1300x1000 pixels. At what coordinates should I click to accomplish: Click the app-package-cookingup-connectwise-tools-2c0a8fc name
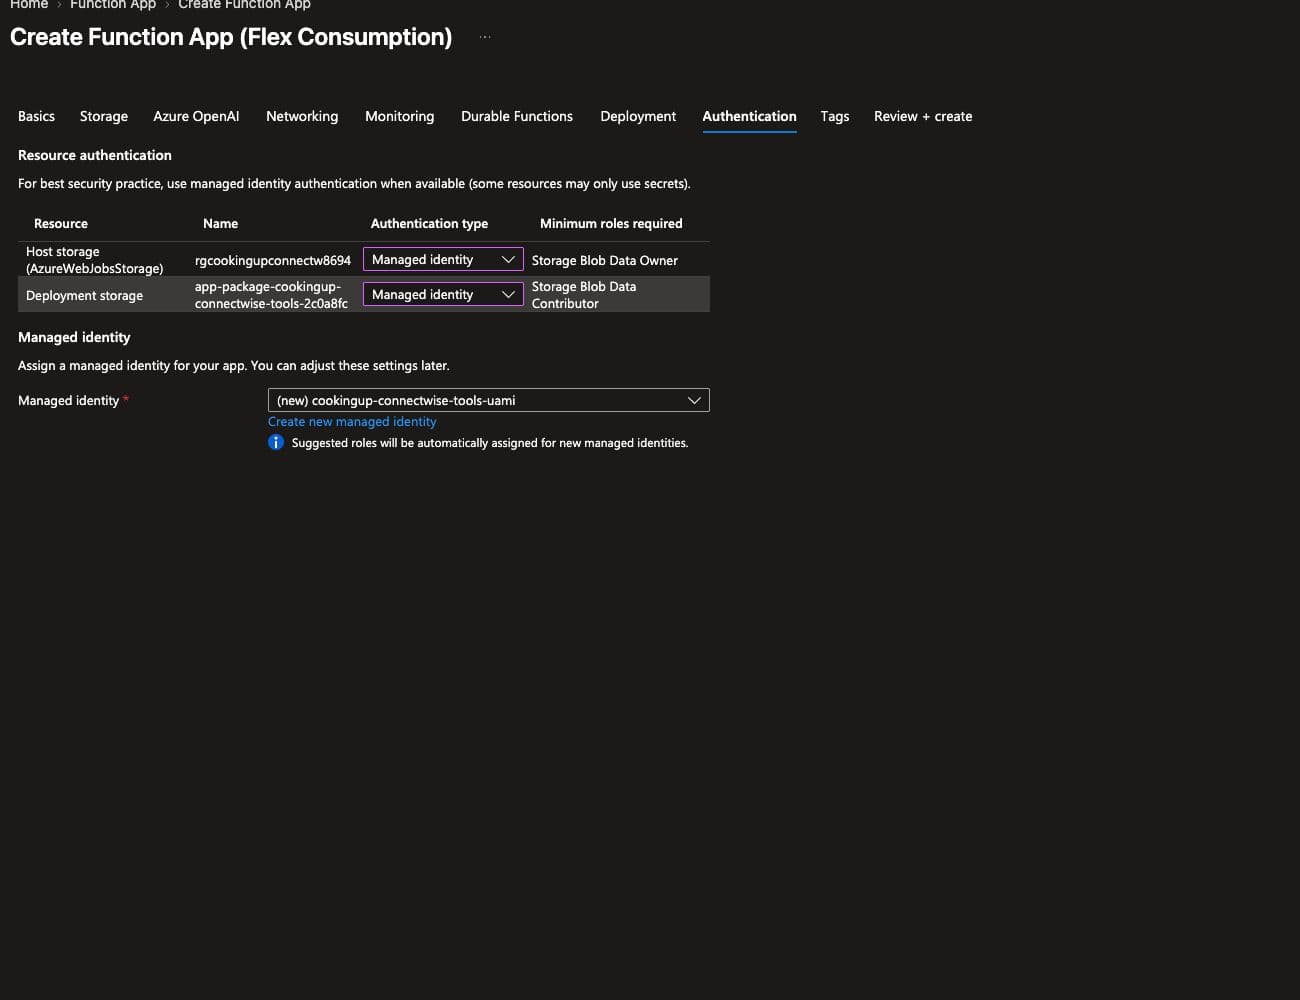pos(271,295)
